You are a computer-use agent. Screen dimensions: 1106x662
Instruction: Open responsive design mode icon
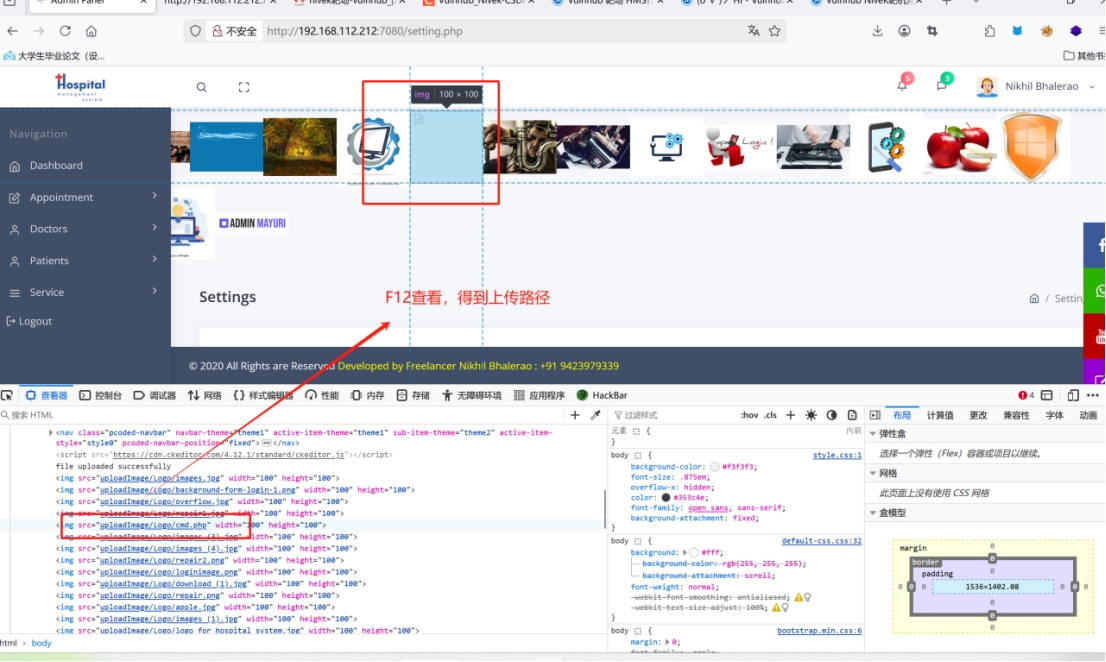click(1073, 396)
